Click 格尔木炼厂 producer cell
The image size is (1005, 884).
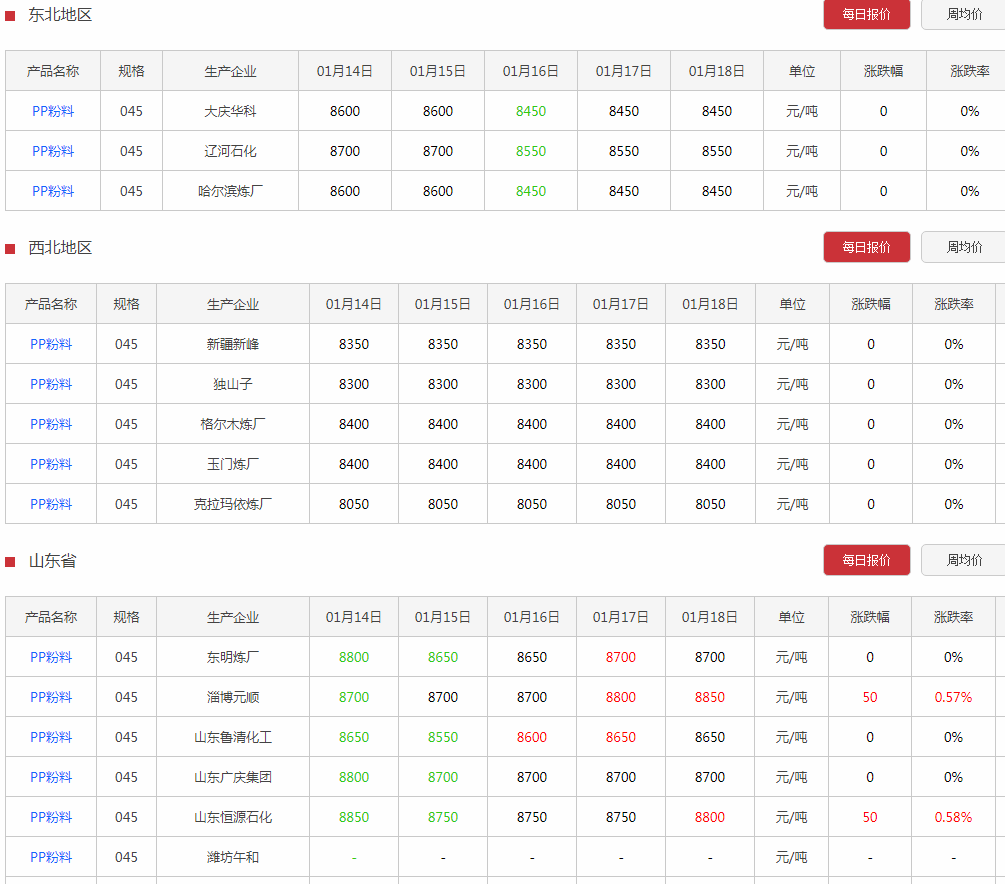(233, 424)
